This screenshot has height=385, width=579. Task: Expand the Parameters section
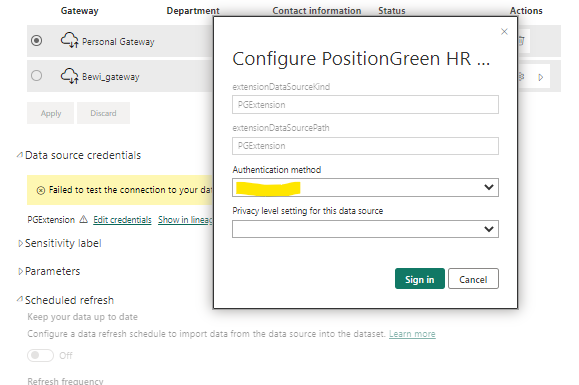[20, 271]
